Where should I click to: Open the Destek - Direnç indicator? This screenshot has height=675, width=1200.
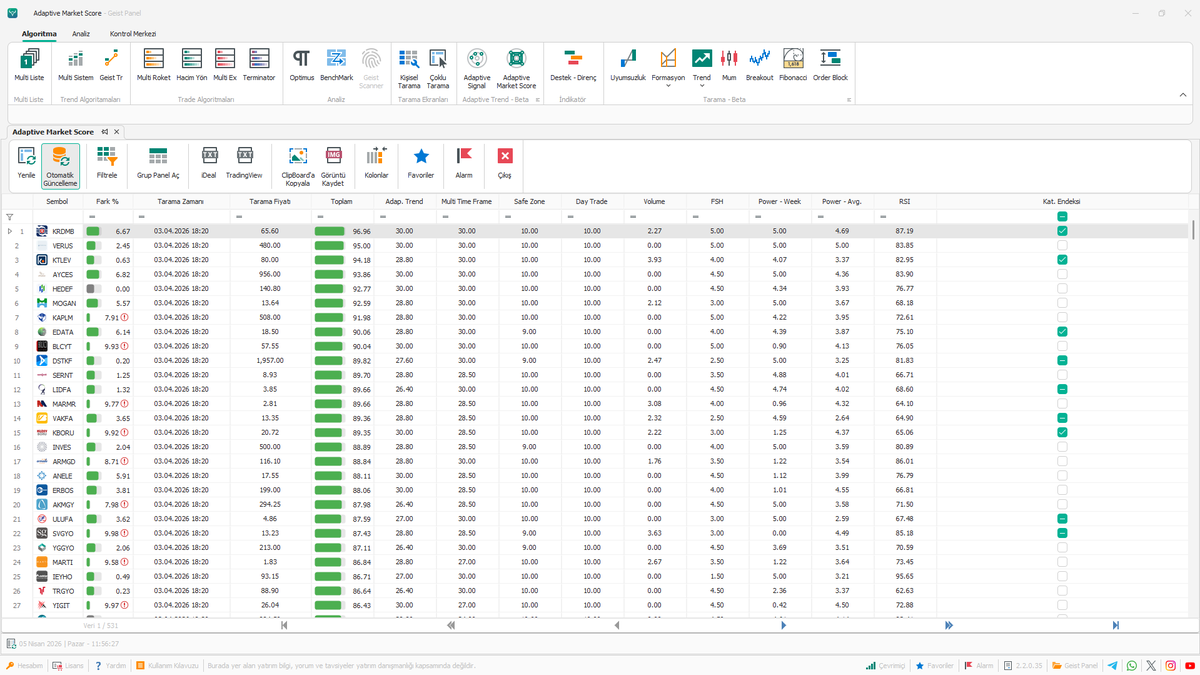[573, 65]
